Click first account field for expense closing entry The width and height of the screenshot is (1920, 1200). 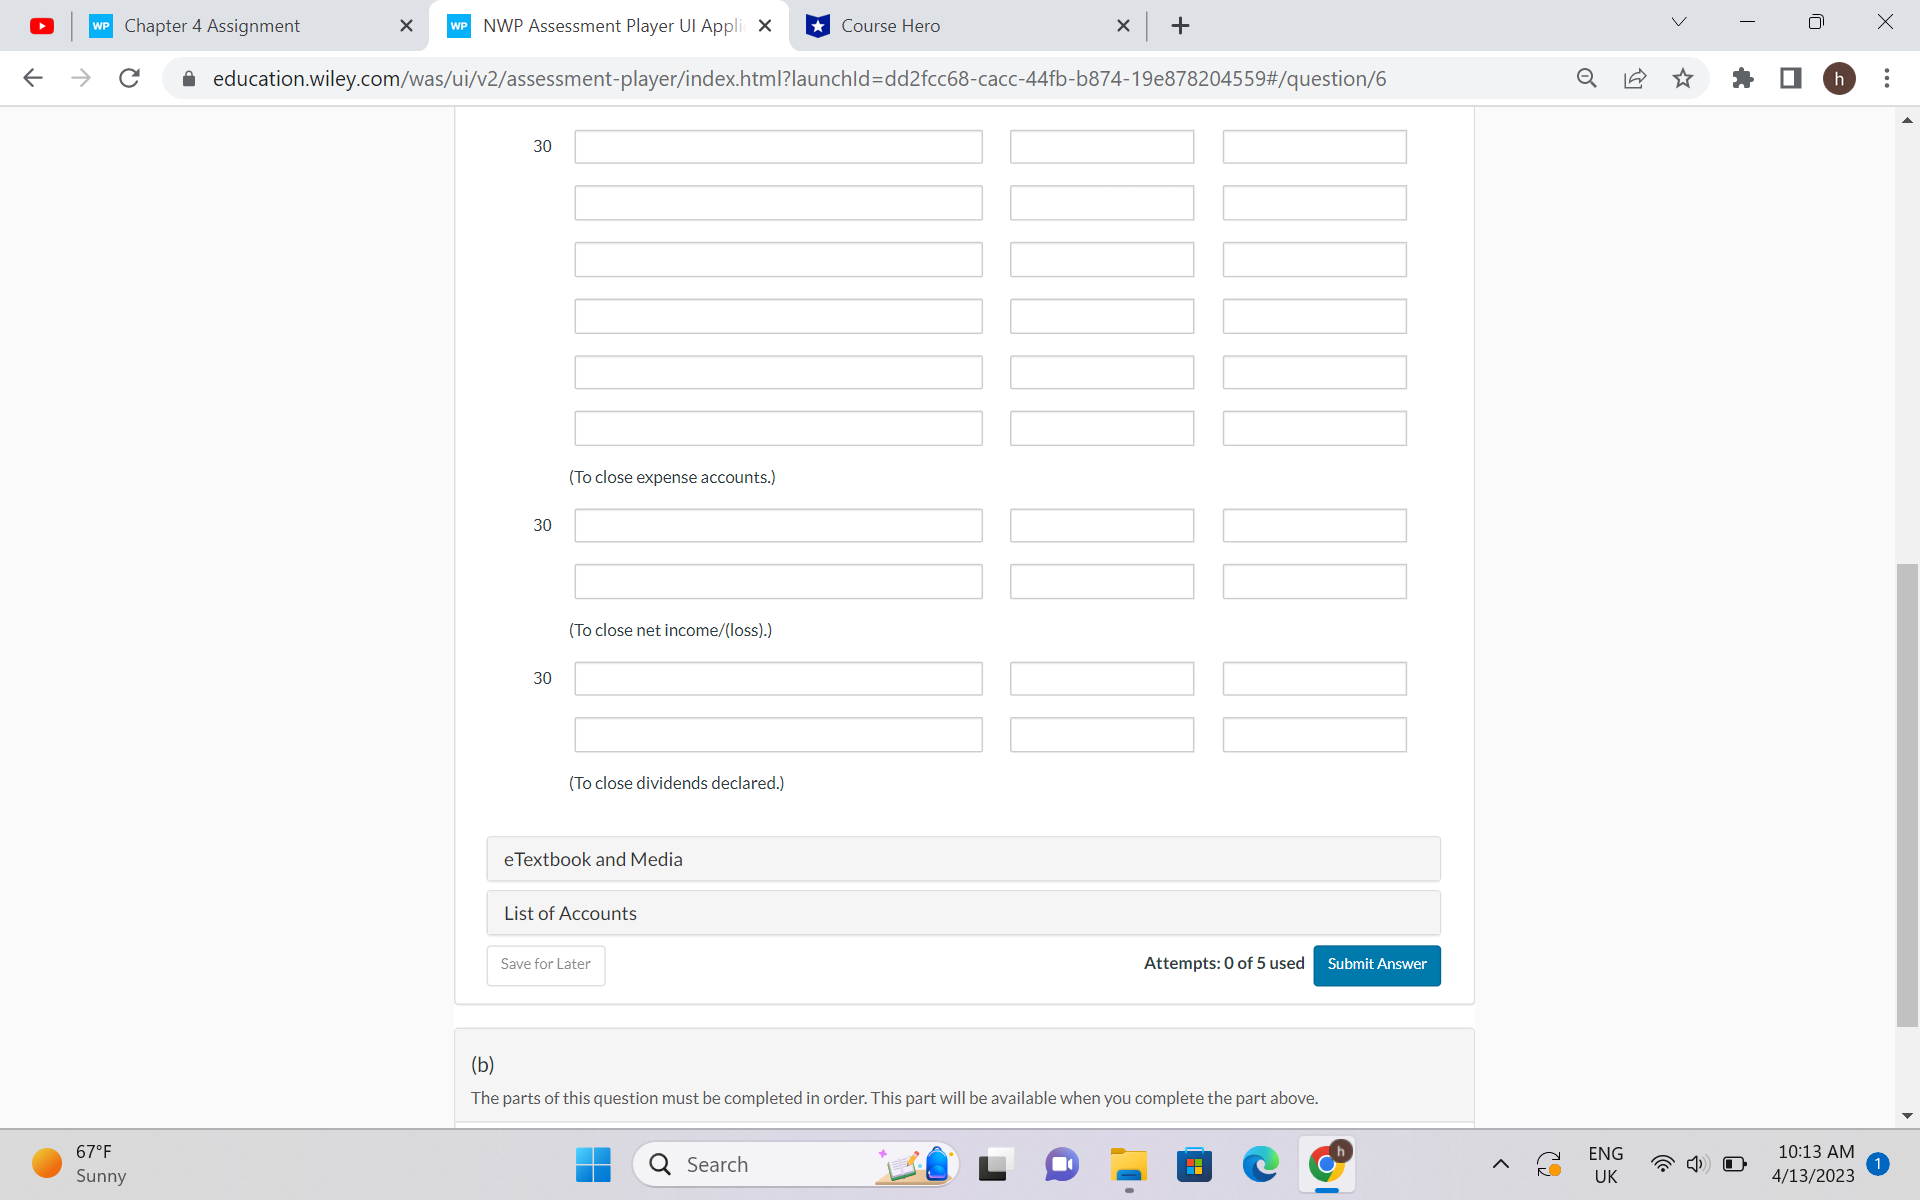(778, 147)
